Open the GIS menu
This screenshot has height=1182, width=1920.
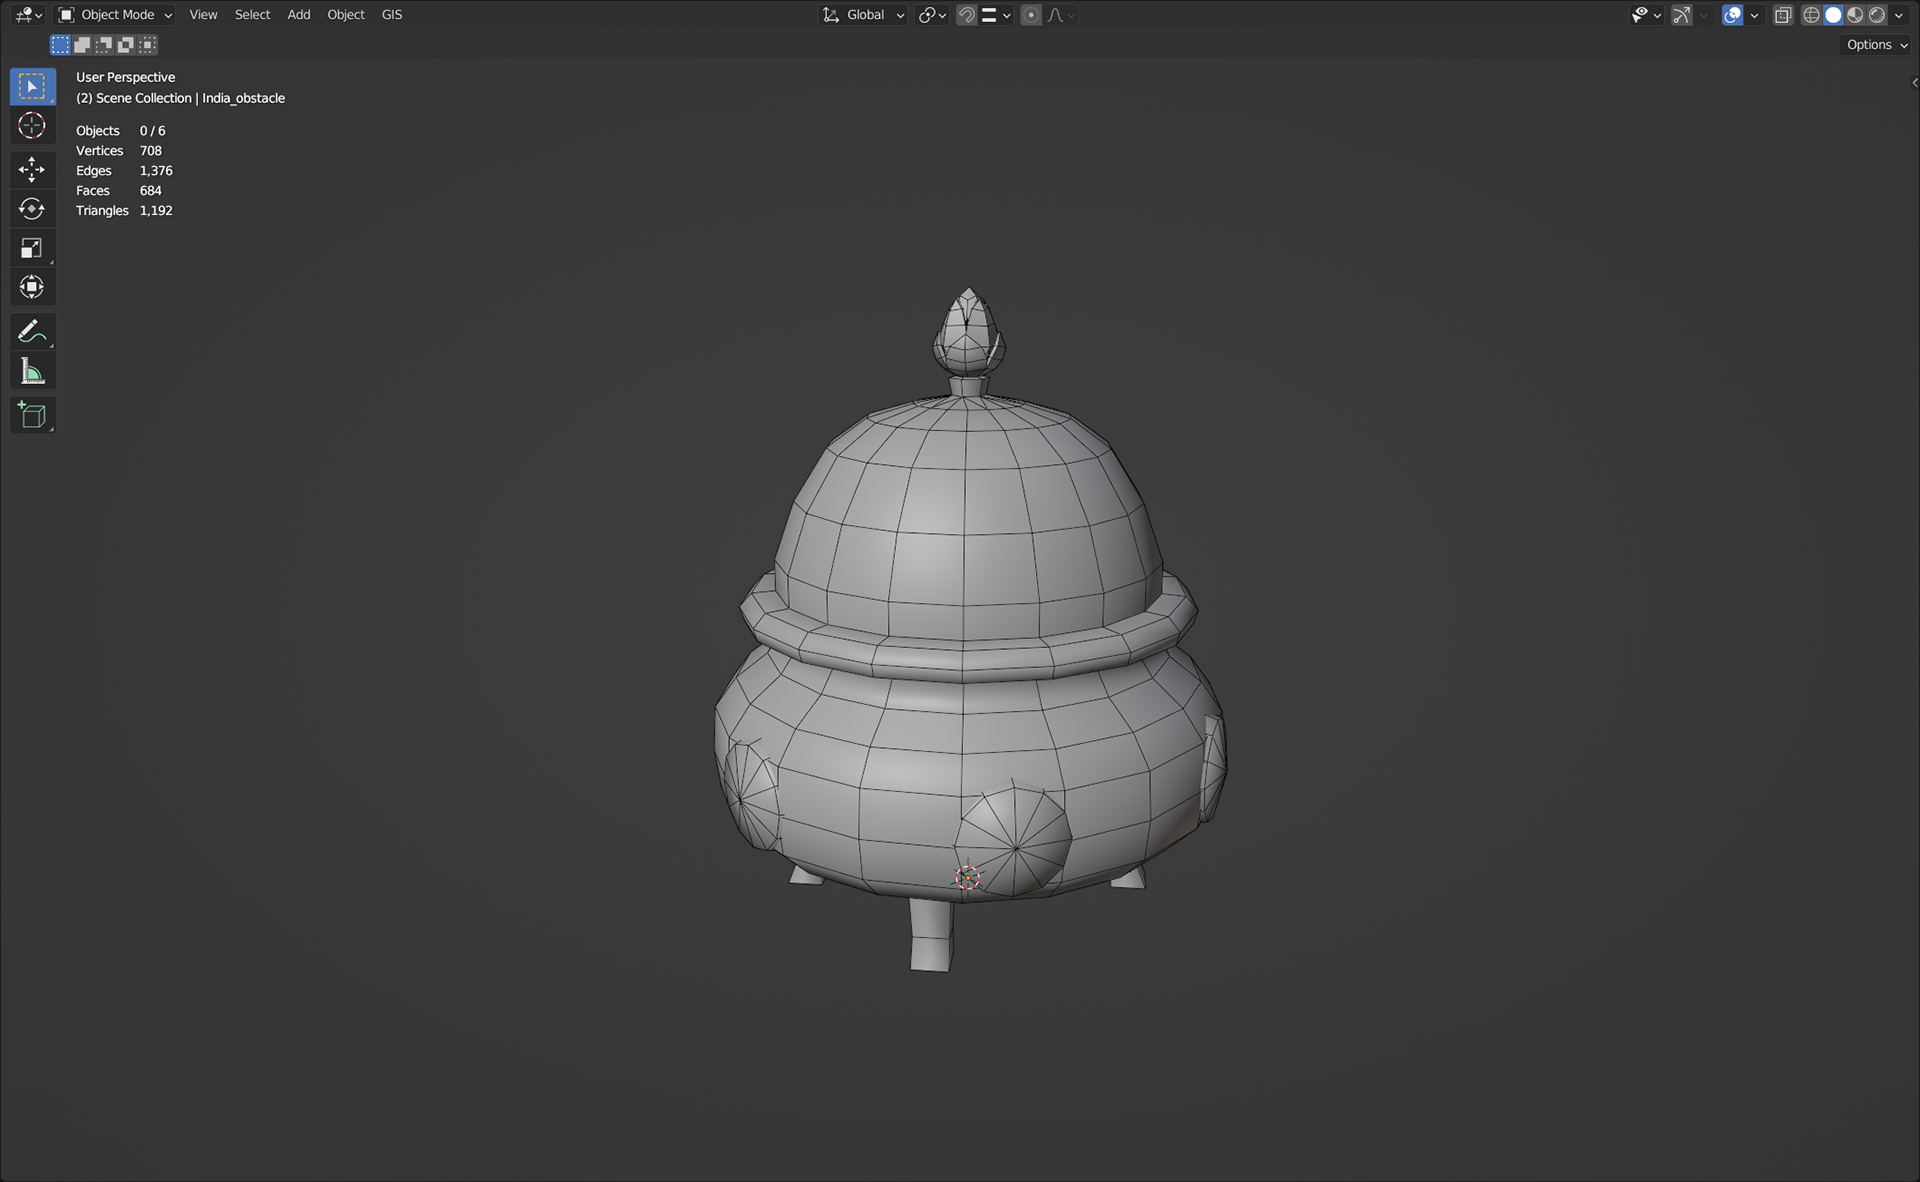pos(392,15)
